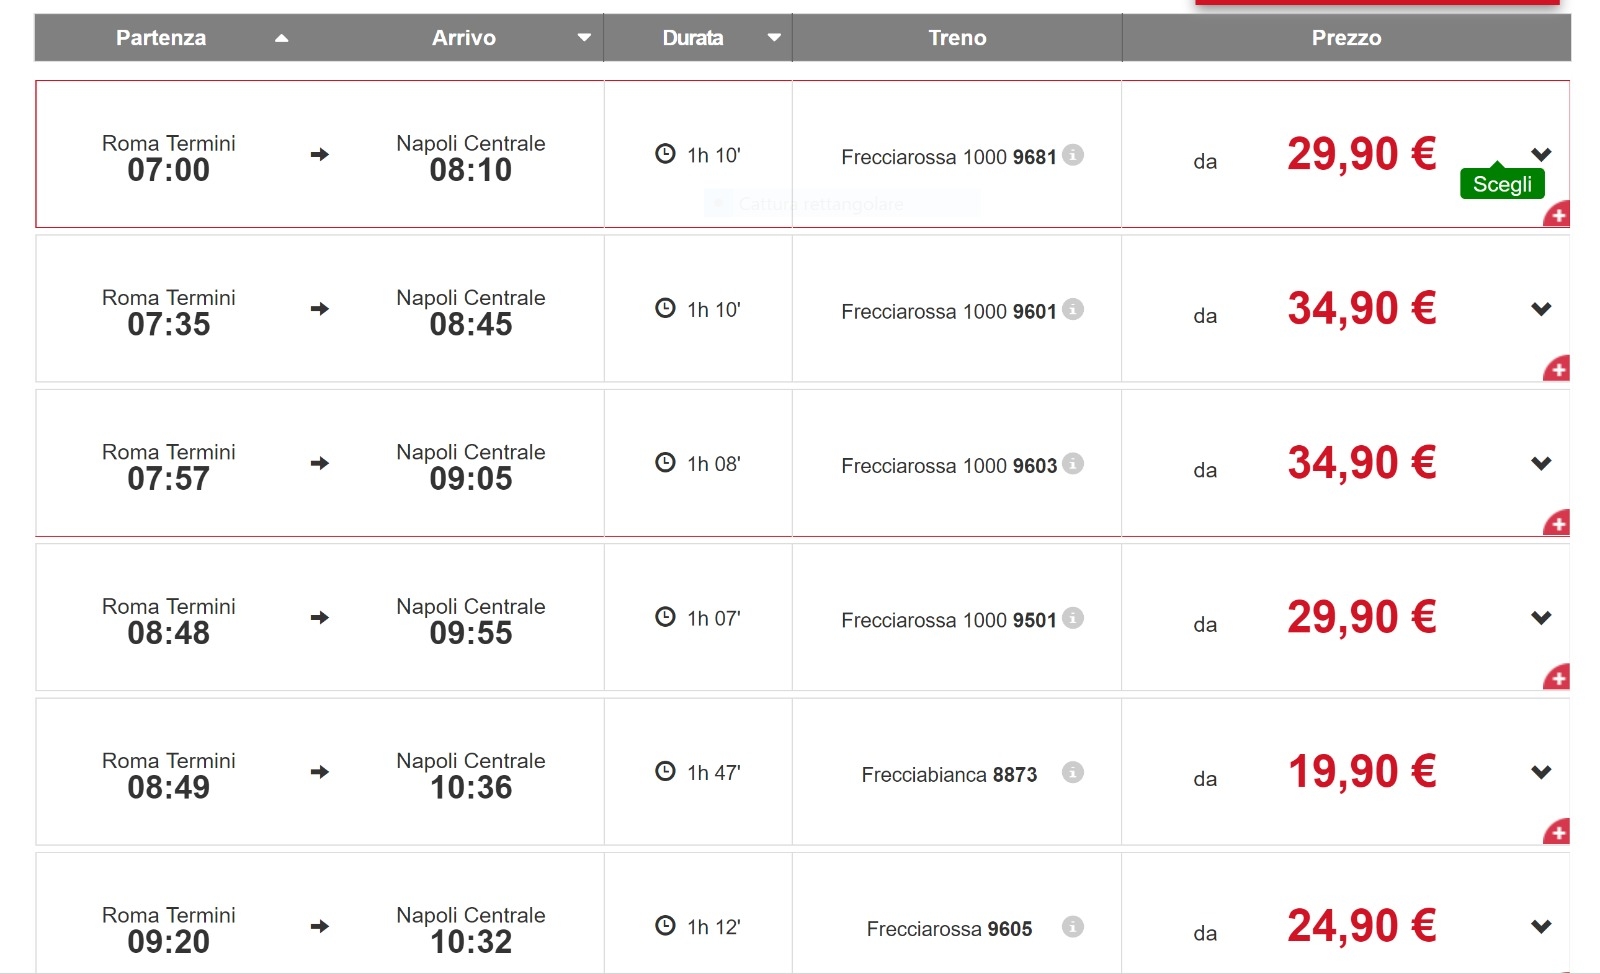1600x974 pixels.
Task: Click clock icon beside 1h 12' duration
Action: click(665, 926)
